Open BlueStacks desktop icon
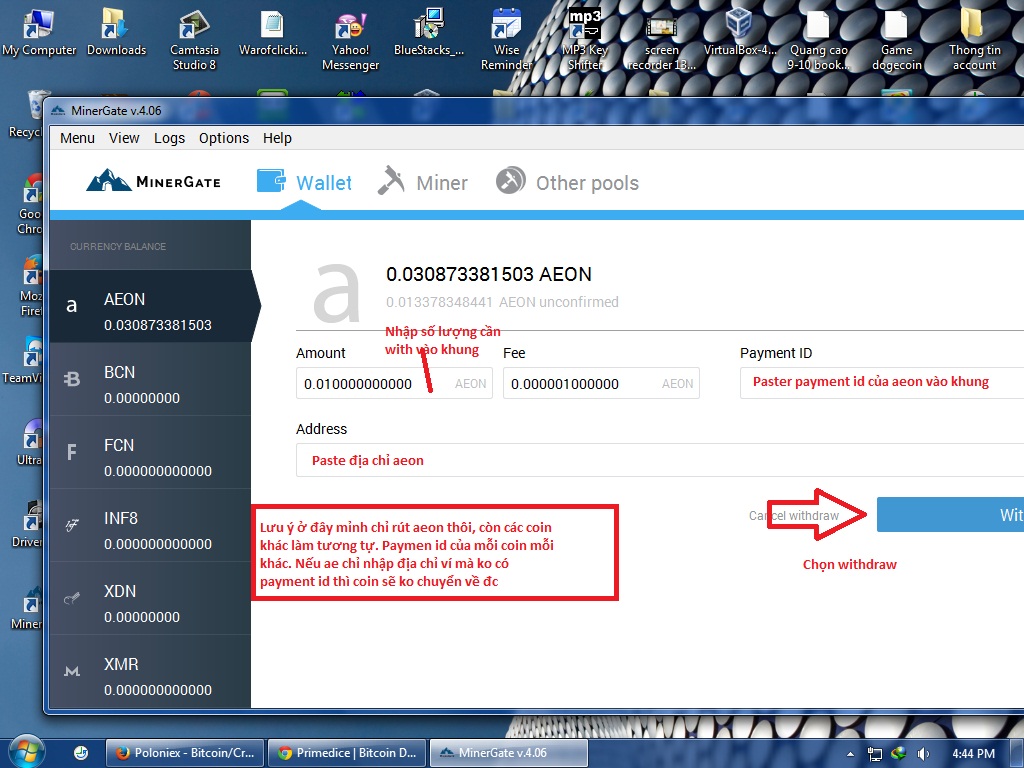The height and width of the screenshot is (768, 1024). (428, 33)
